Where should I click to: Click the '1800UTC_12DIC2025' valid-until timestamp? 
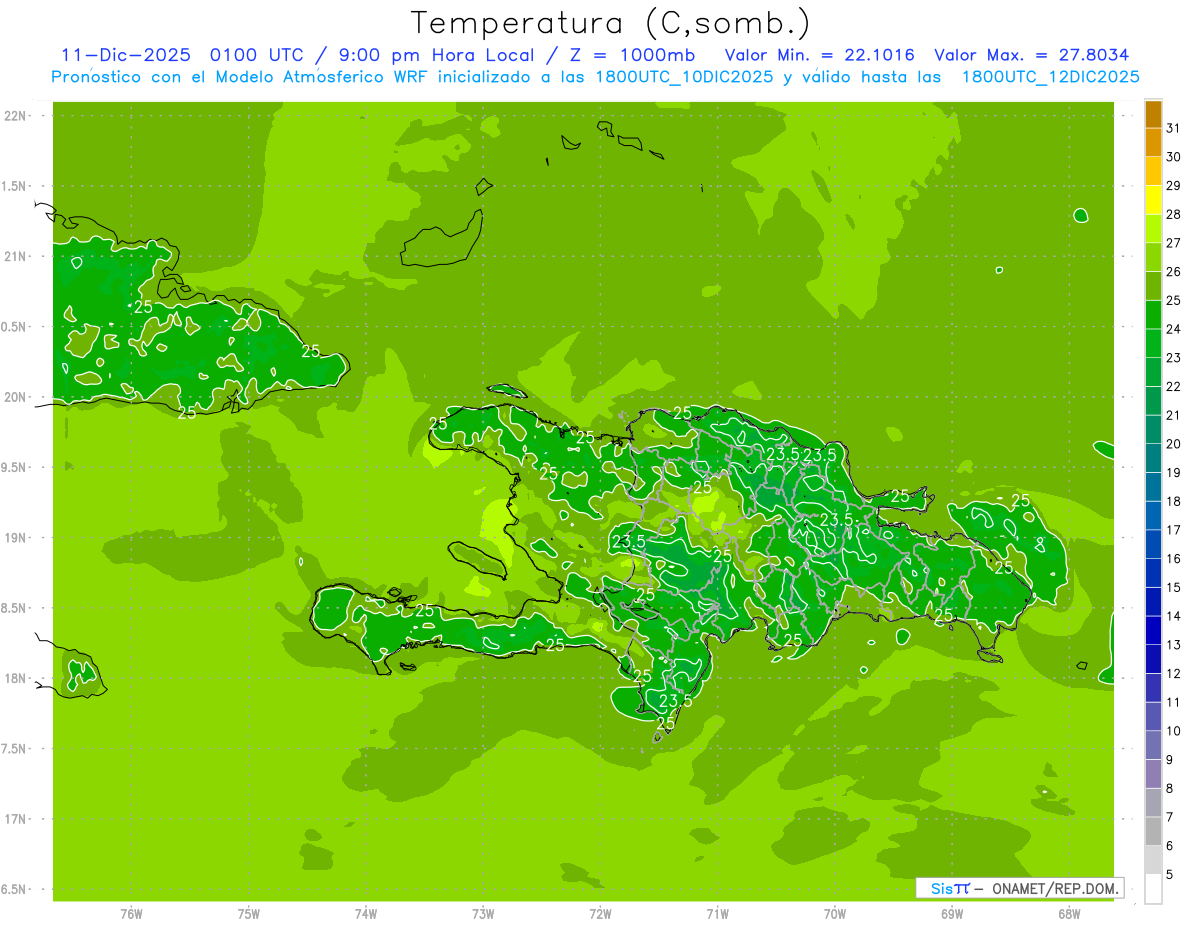tap(1050, 76)
